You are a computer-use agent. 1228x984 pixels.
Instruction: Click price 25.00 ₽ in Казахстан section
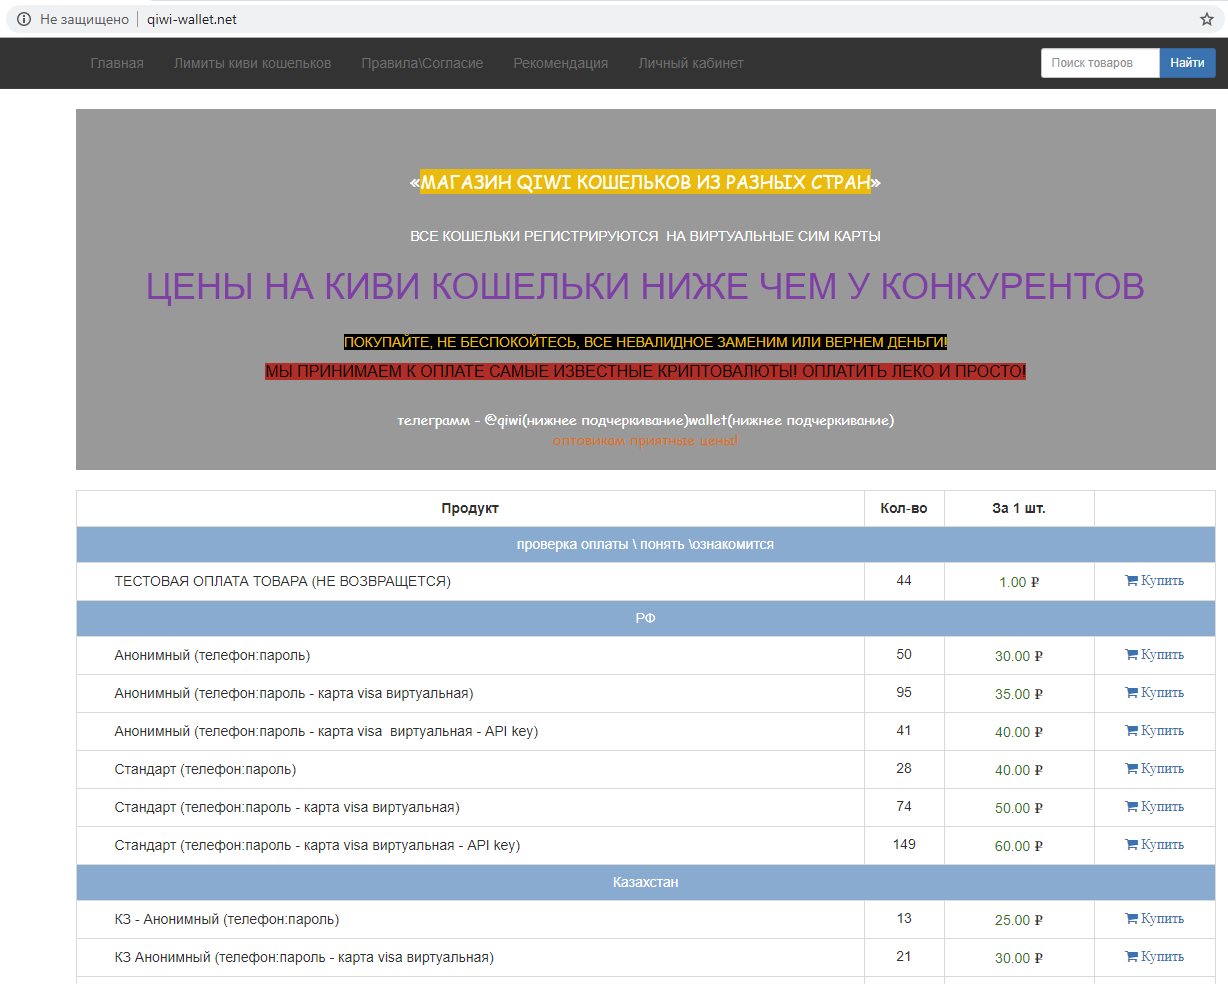tap(1019, 919)
